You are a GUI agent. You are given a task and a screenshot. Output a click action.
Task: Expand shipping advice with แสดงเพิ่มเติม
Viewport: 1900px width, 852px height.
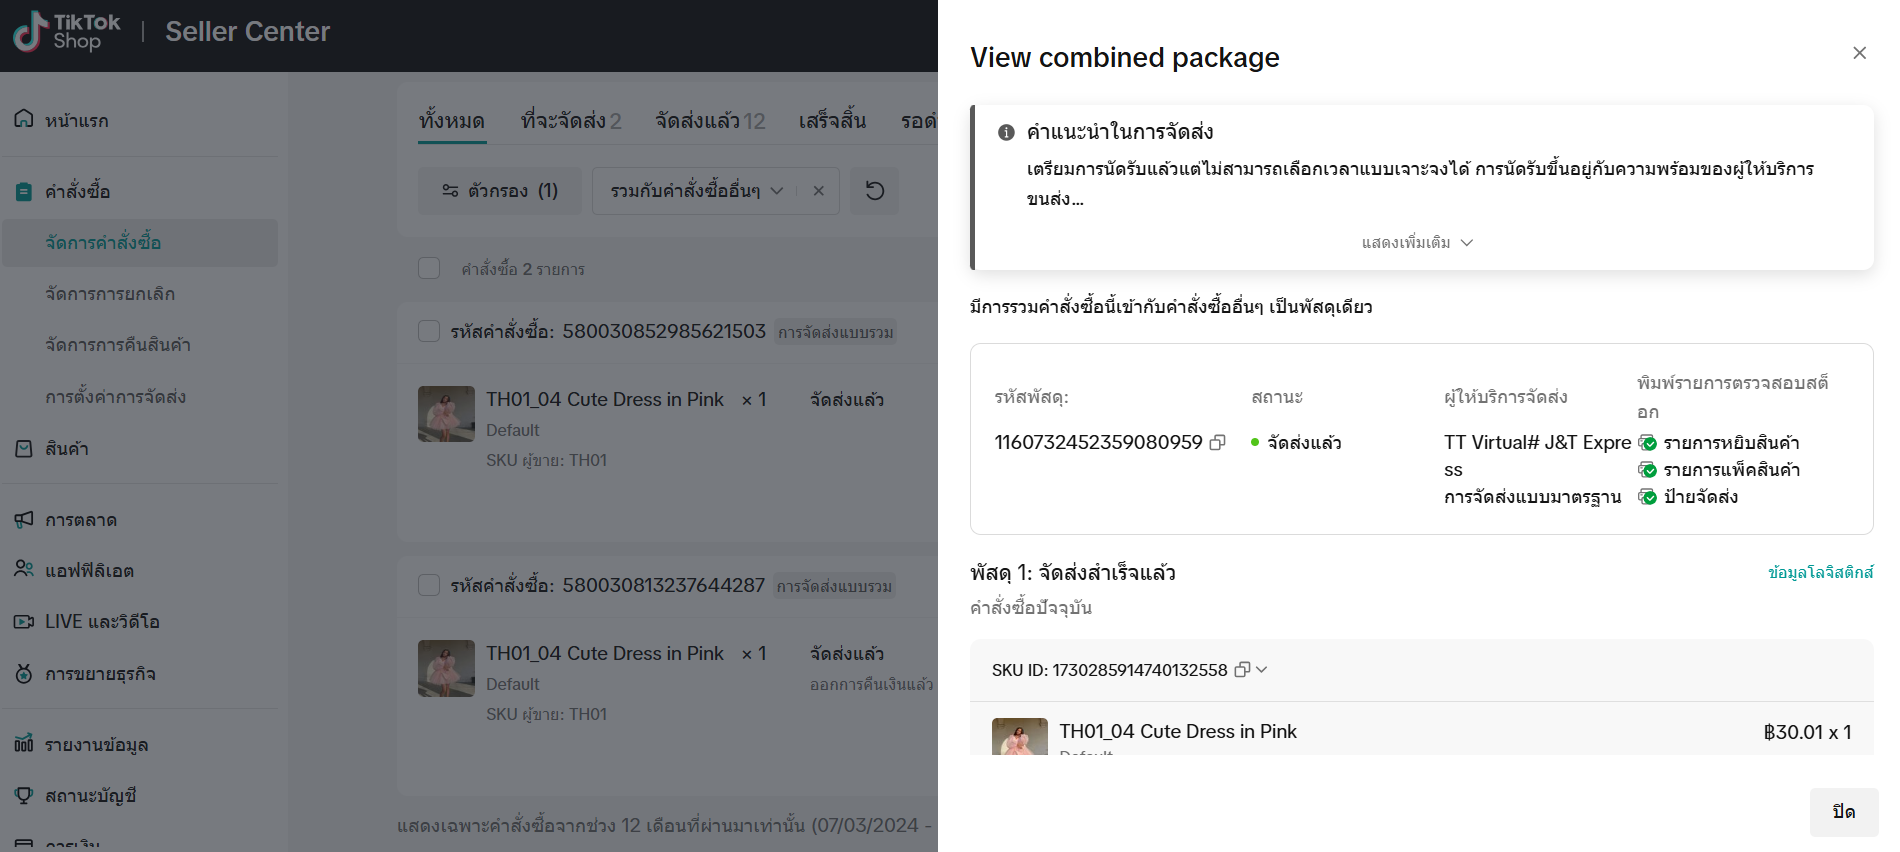point(1417,243)
